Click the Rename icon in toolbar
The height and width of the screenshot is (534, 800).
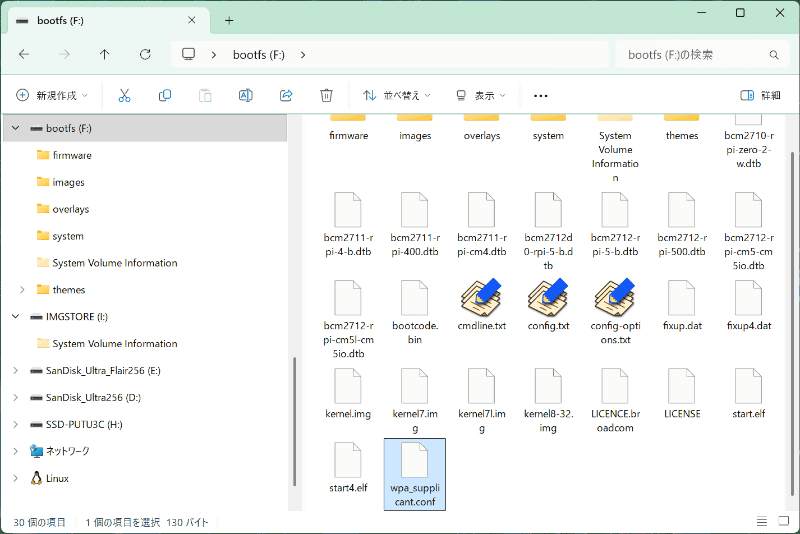coord(245,95)
